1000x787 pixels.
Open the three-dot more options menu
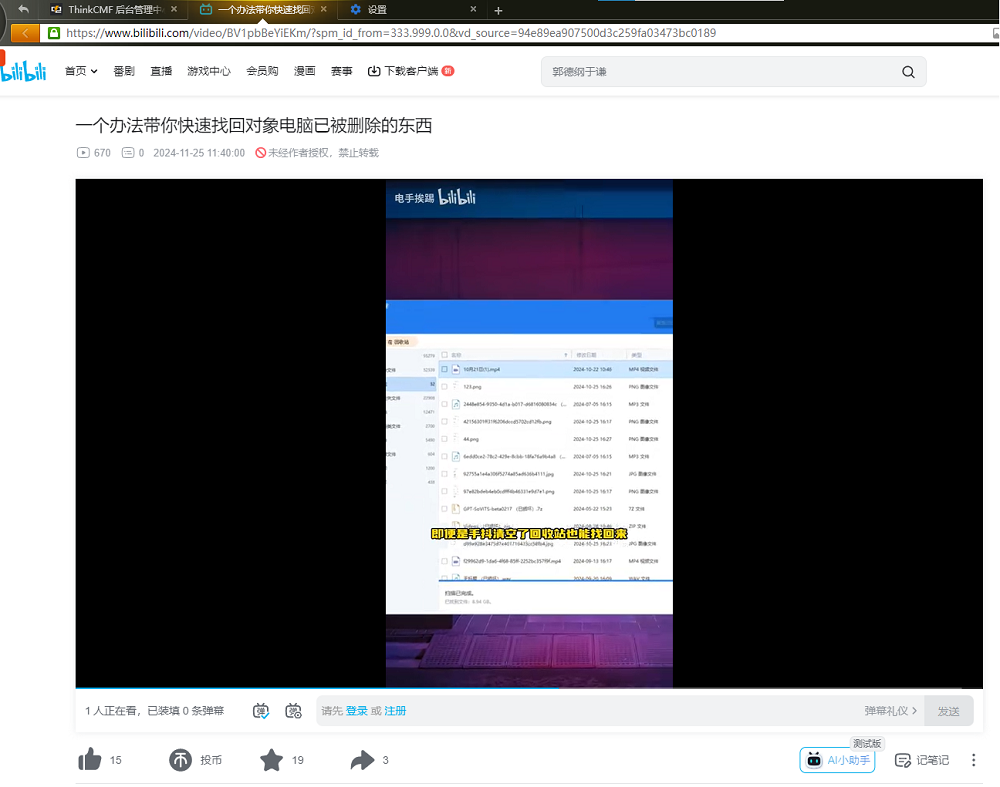pyautogui.click(x=973, y=760)
